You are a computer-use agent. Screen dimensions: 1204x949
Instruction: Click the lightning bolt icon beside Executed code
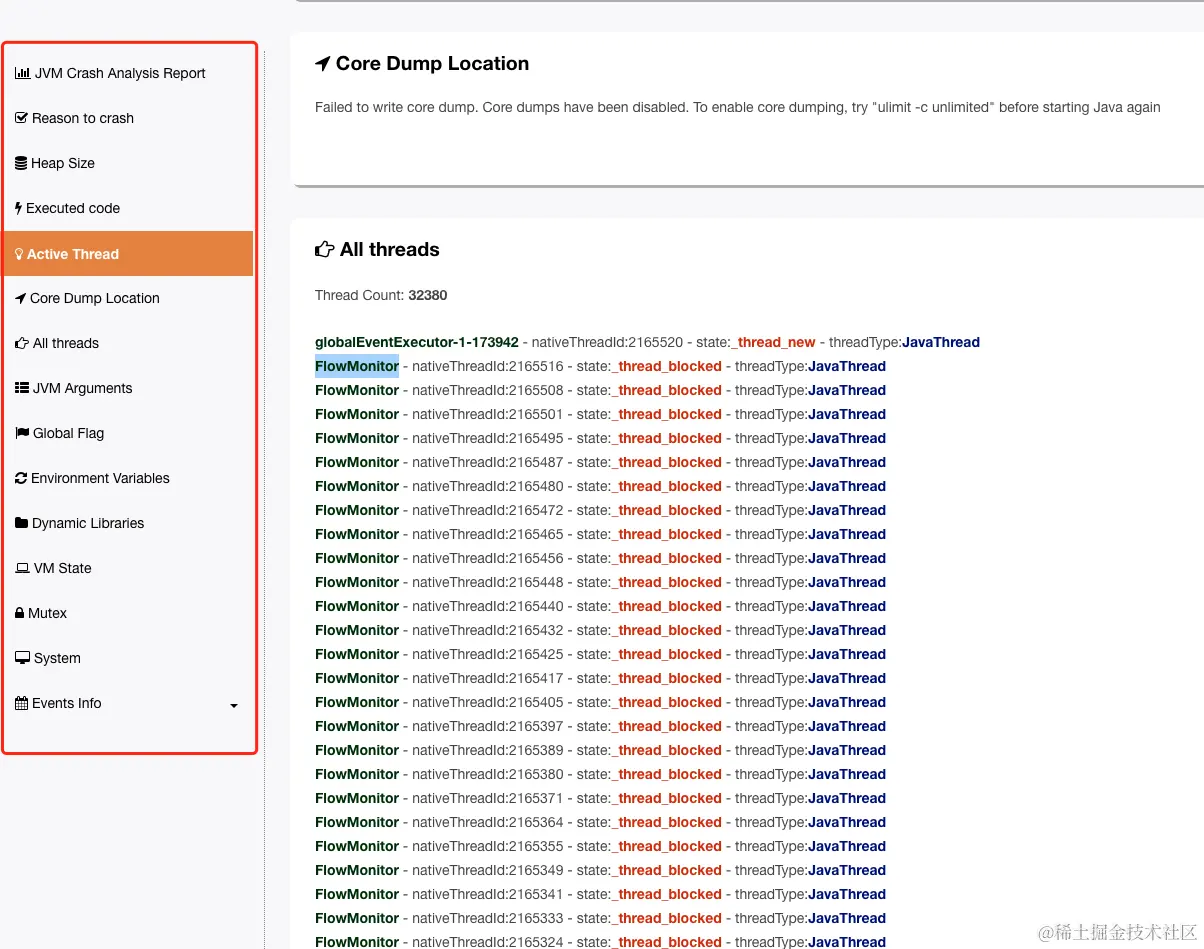pyautogui.click(x=19, y=208)
